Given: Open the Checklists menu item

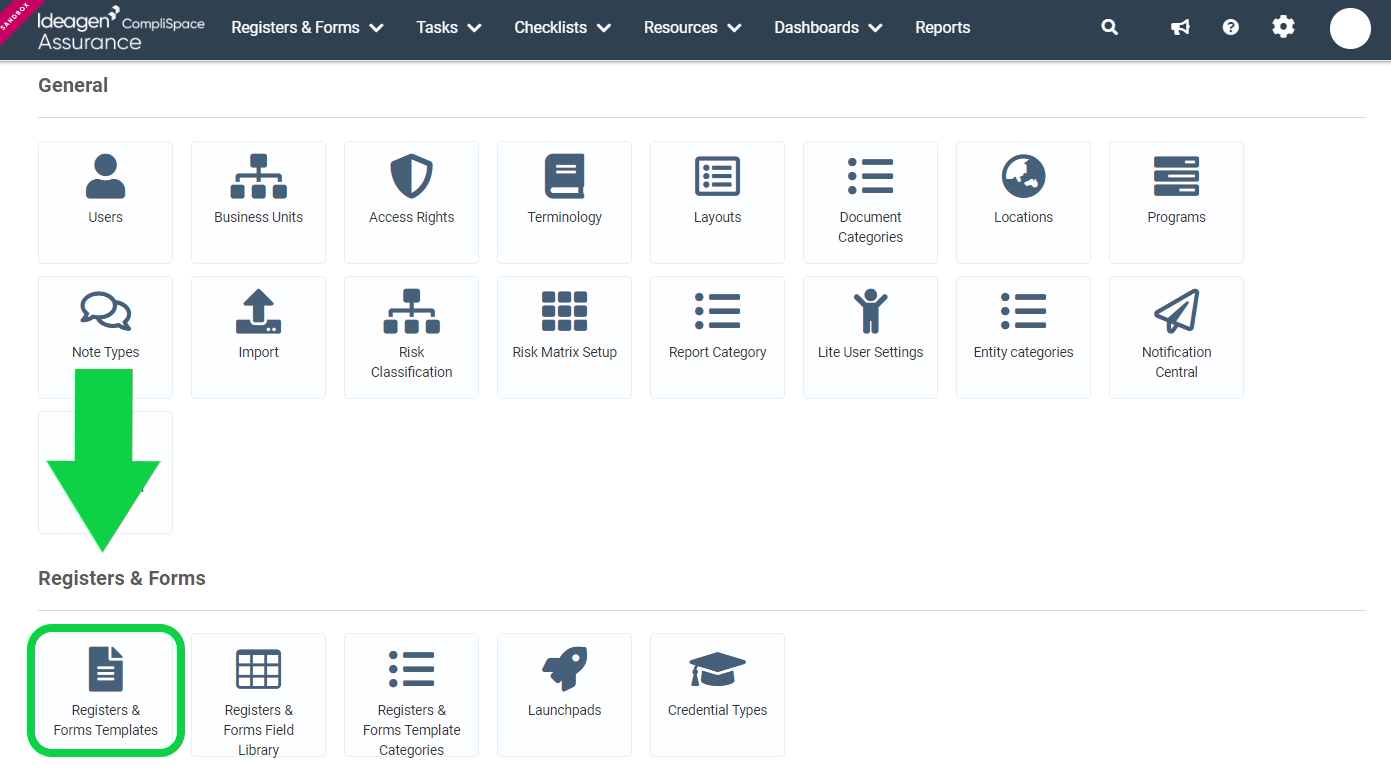Looking at the screenshot, I should (x=562, y=27).
